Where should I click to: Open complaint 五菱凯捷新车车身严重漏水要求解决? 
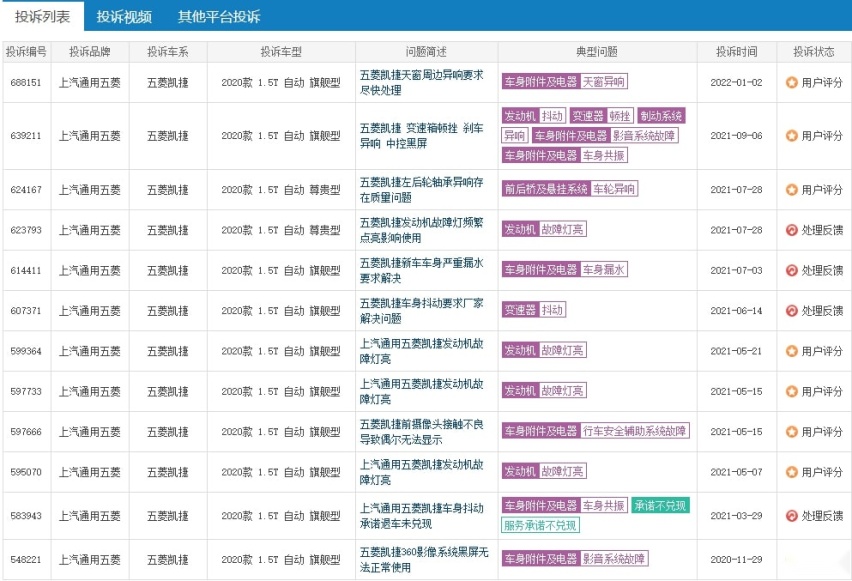point(421,270)
